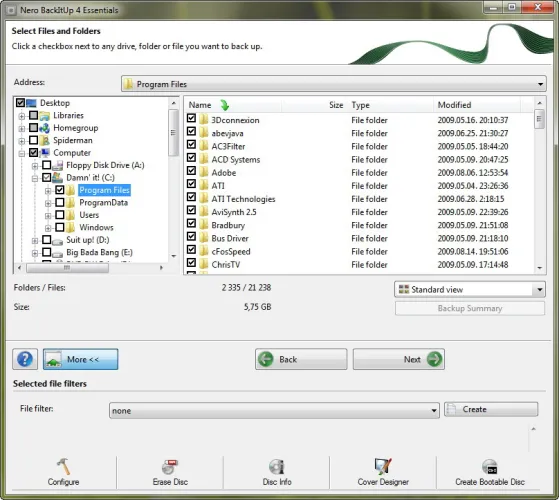Go to the previous step with Back

301,359
